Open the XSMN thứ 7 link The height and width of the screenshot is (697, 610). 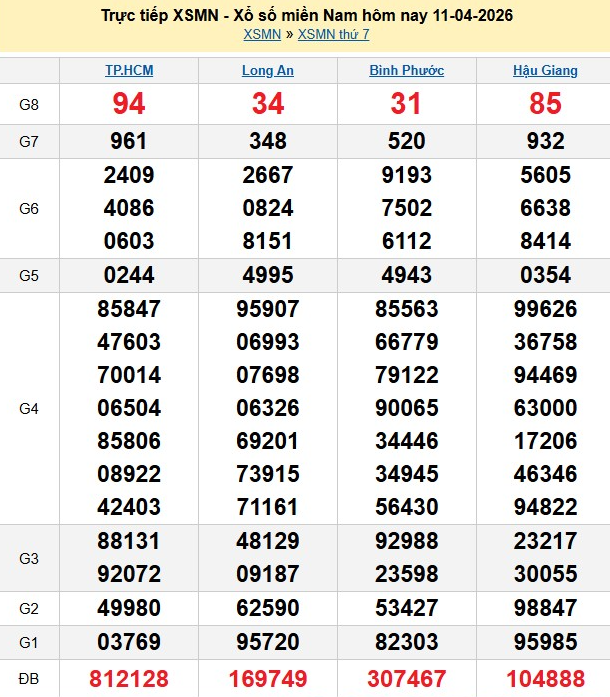coord(333,34)
